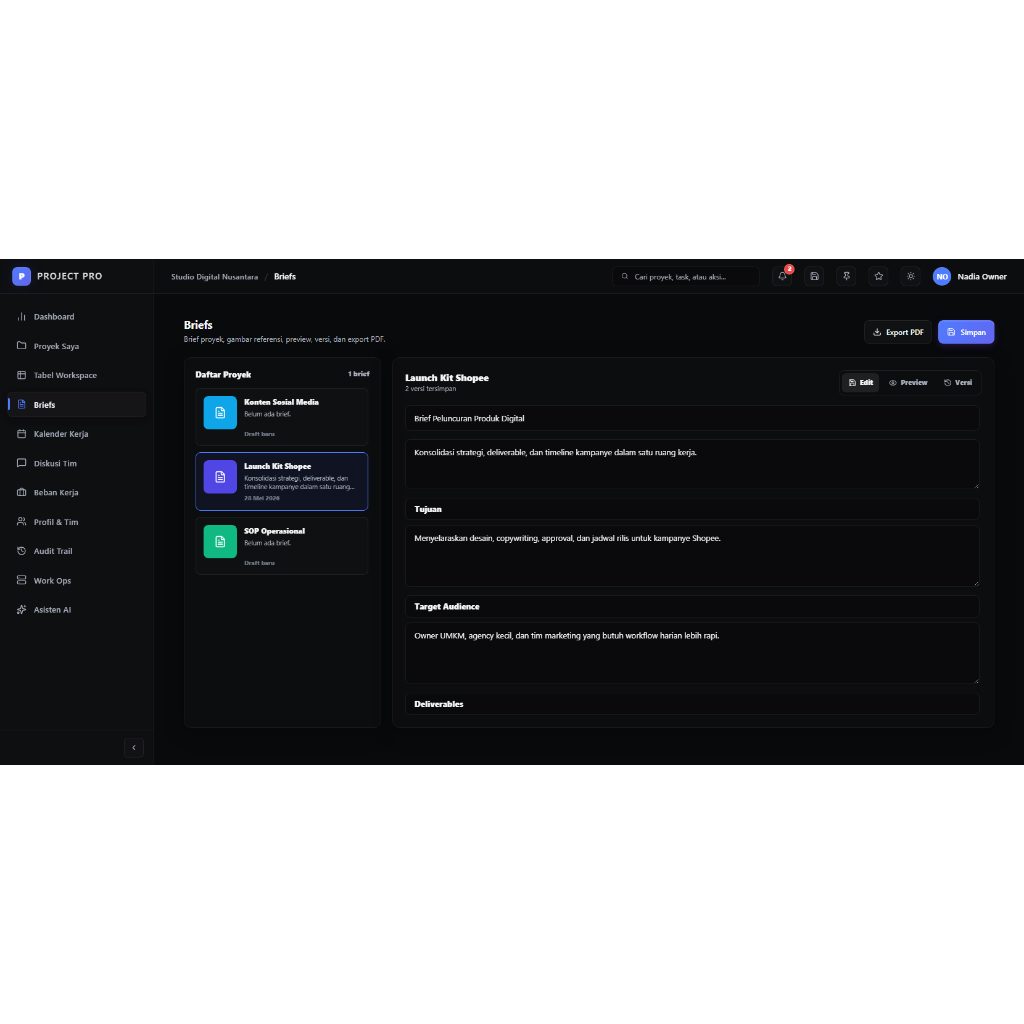Click the Proyek Saya folder icon
This screenshot has height=1024, width=1024.
(22, 345)
